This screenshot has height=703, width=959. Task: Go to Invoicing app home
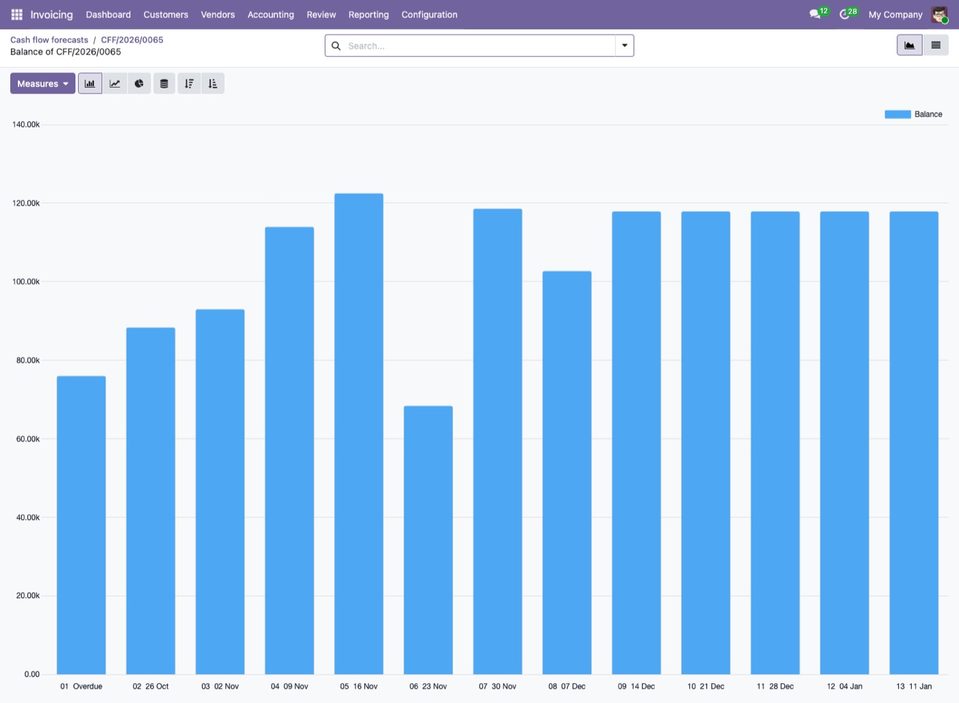pos(51,15)
